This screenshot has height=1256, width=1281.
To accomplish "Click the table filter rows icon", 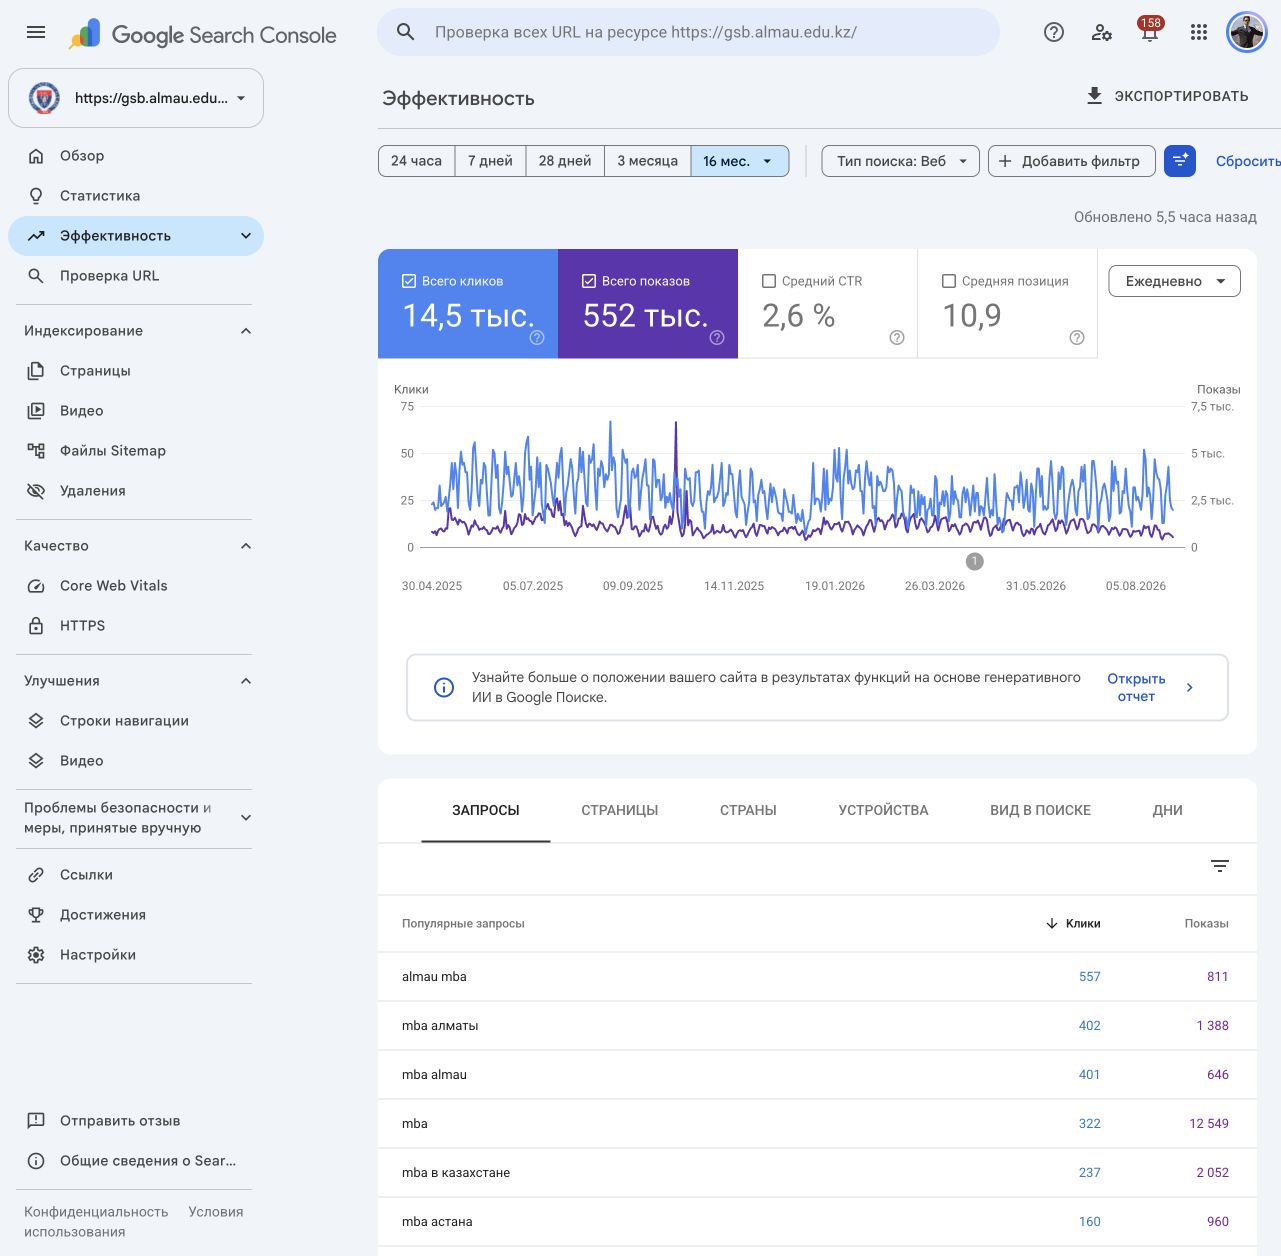I will (x=1220, y=866).
